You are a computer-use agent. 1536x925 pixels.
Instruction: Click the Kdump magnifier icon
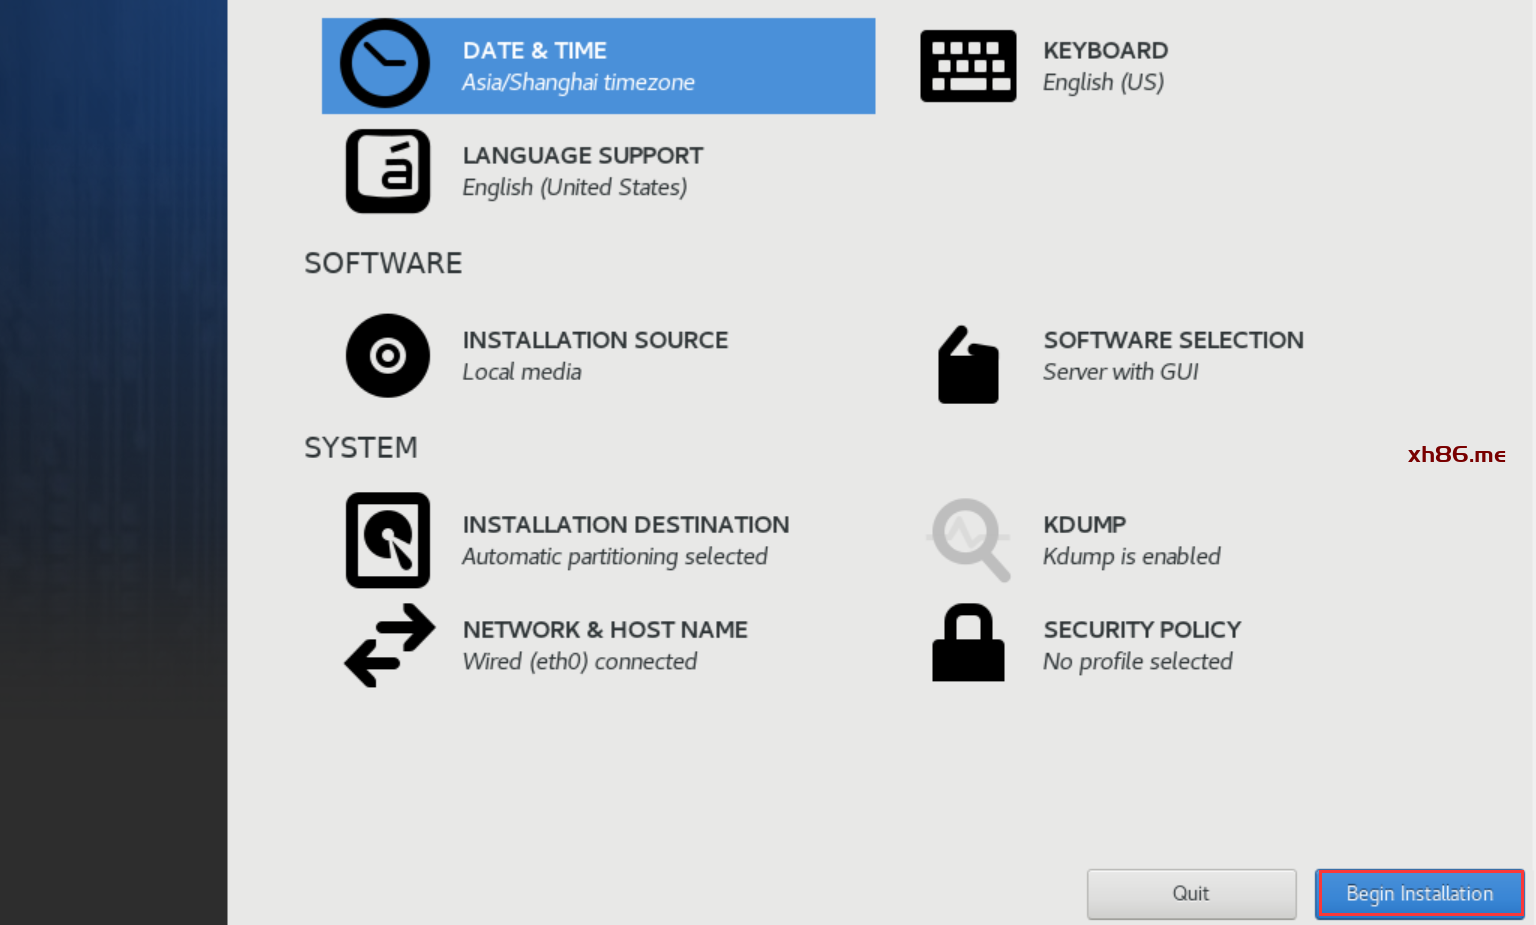(x=968, y=540)
